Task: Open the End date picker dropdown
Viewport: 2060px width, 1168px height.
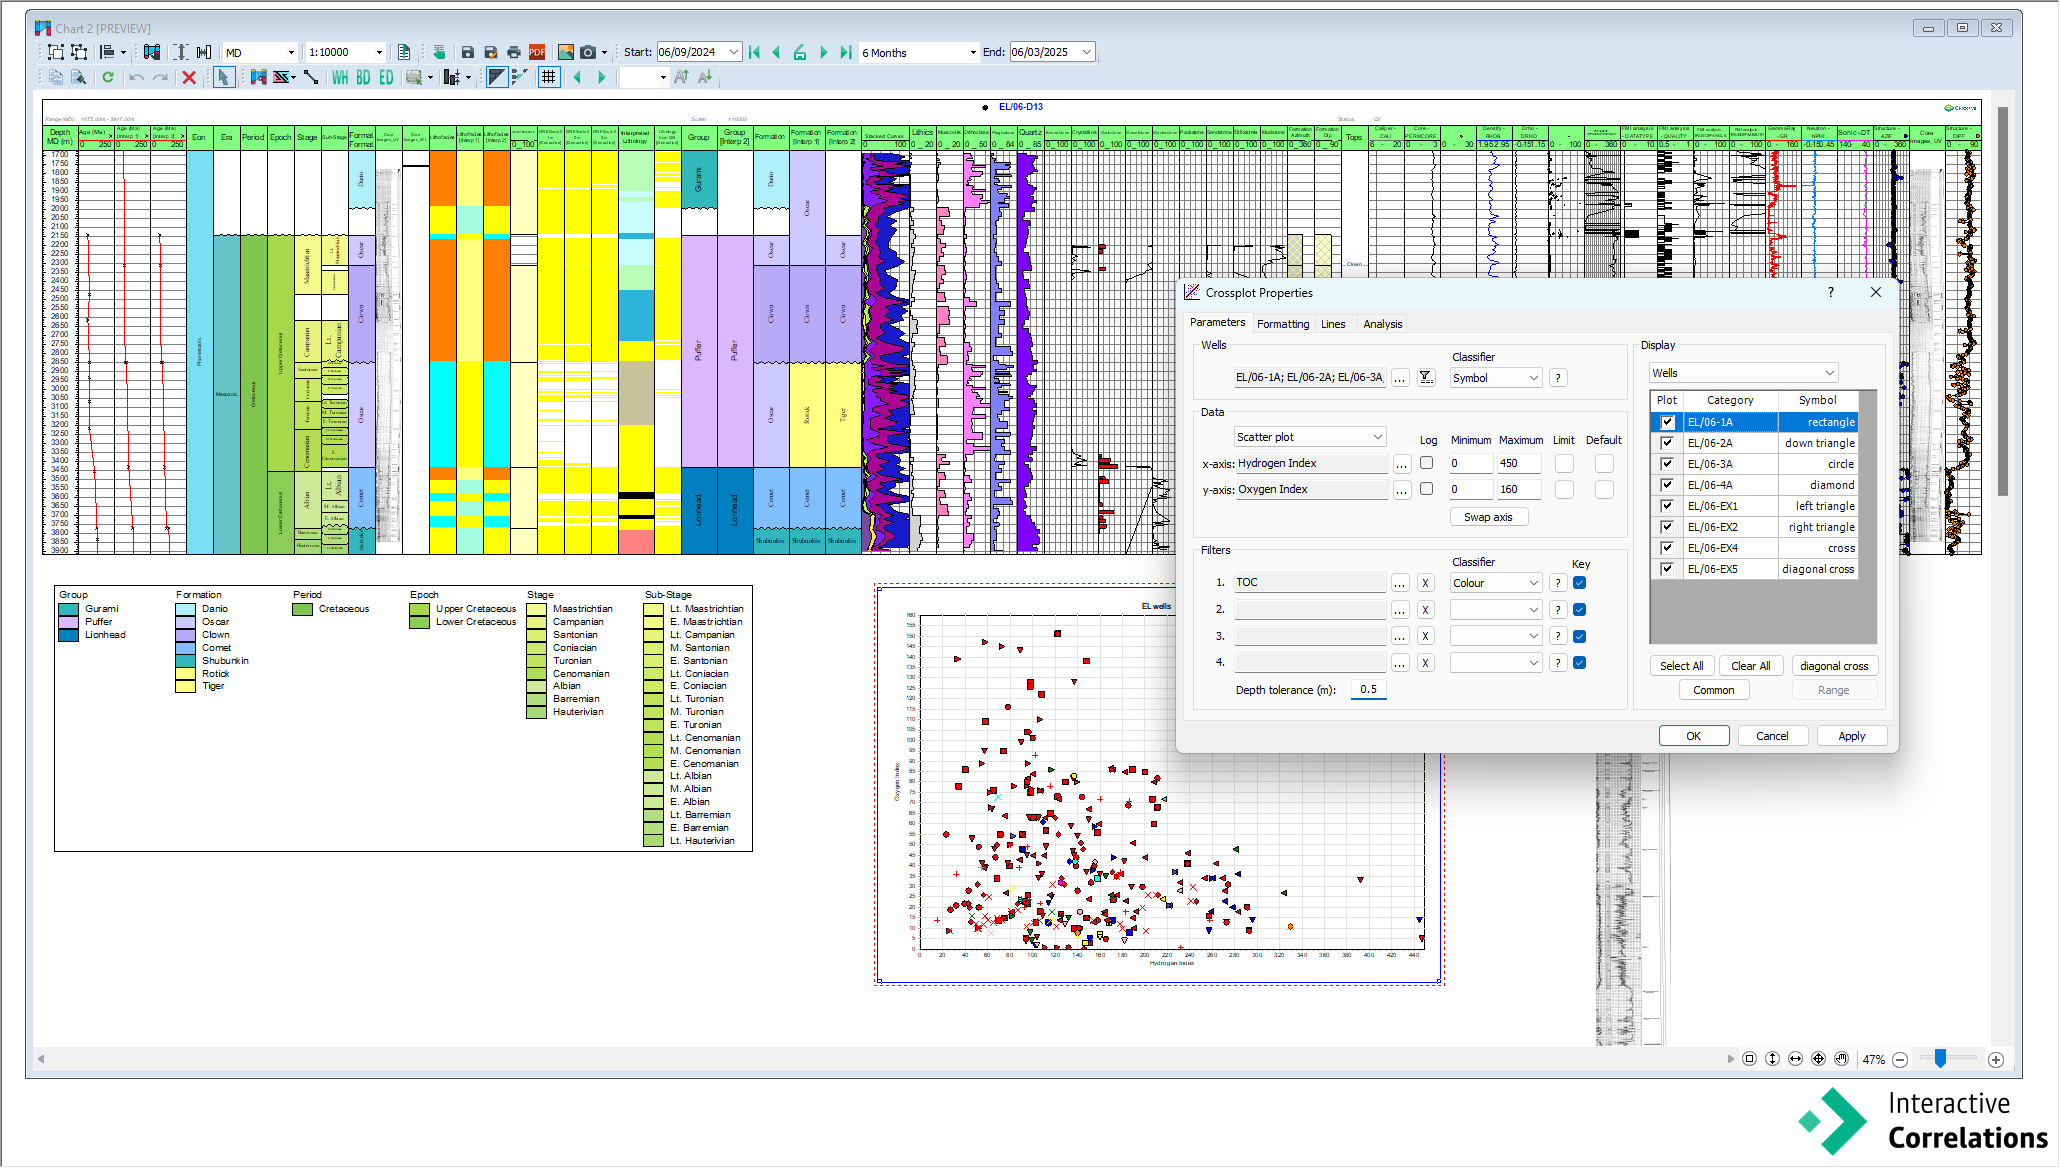Action: (x=1087, y=52)
